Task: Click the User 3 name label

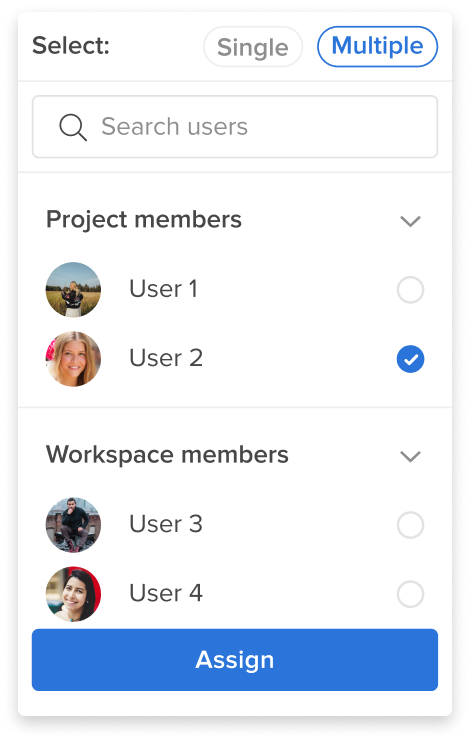Action: pyautogui.click(x=166, y=524)
